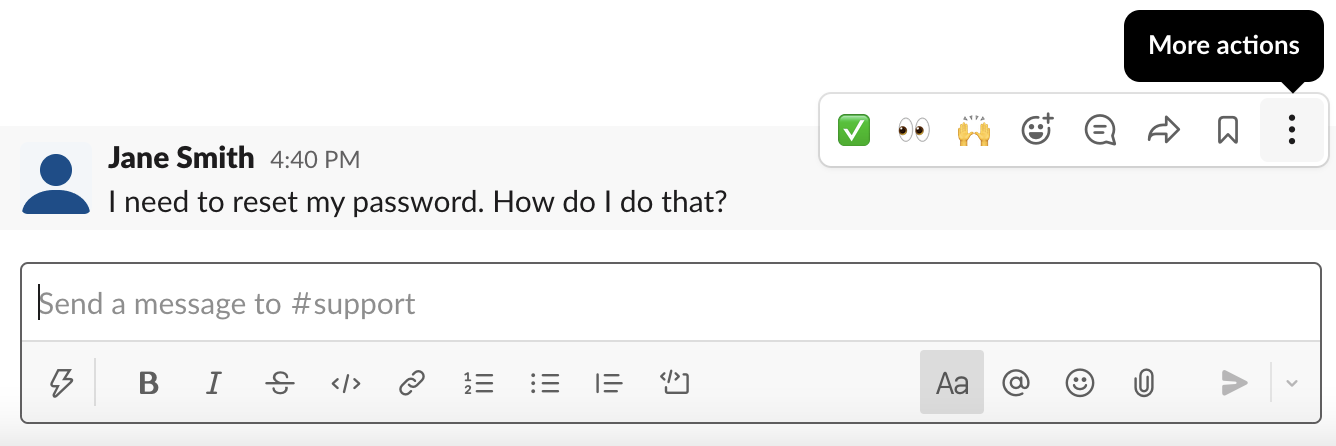The height and width of the screenshot is (446, 1336).
Task: React with the green checkmark emoji
Action: tap(853, 130)
